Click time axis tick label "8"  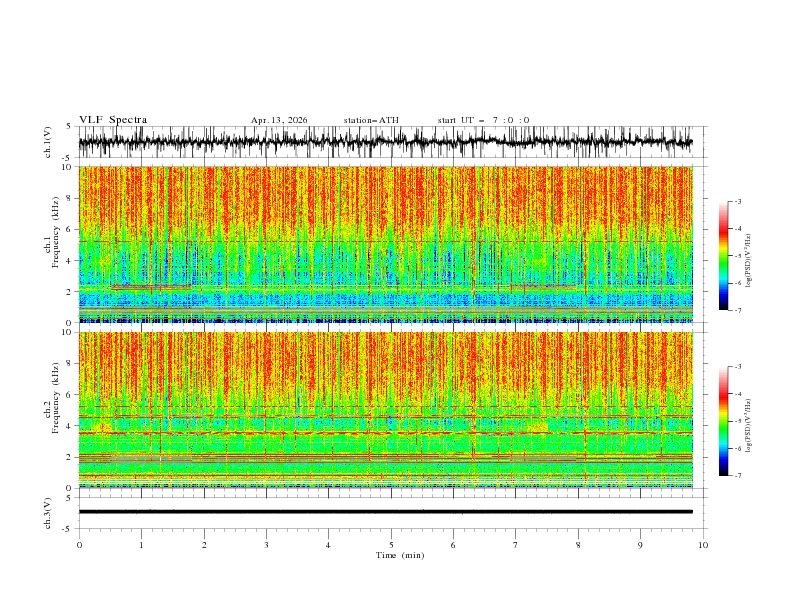[578, 545]
